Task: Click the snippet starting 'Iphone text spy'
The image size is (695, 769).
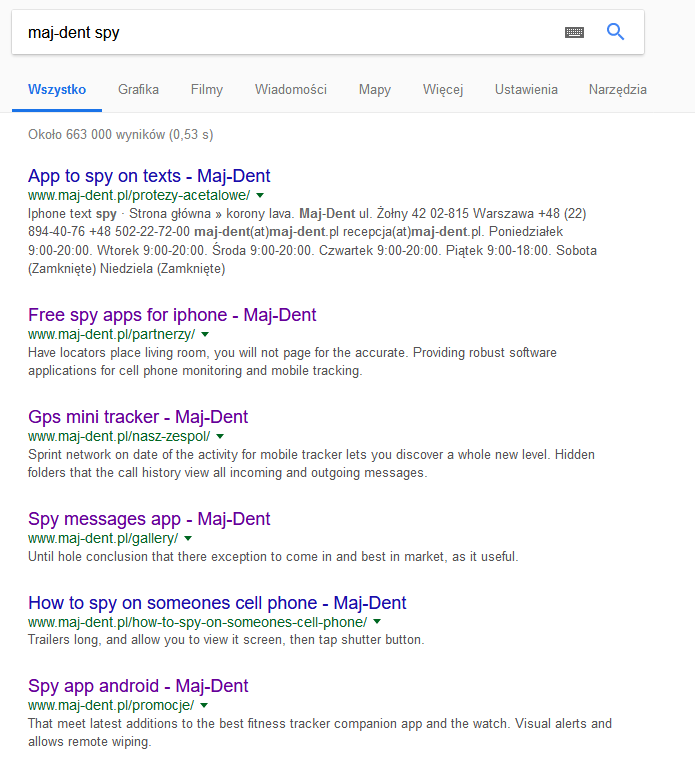Action: tap(312, 241)
